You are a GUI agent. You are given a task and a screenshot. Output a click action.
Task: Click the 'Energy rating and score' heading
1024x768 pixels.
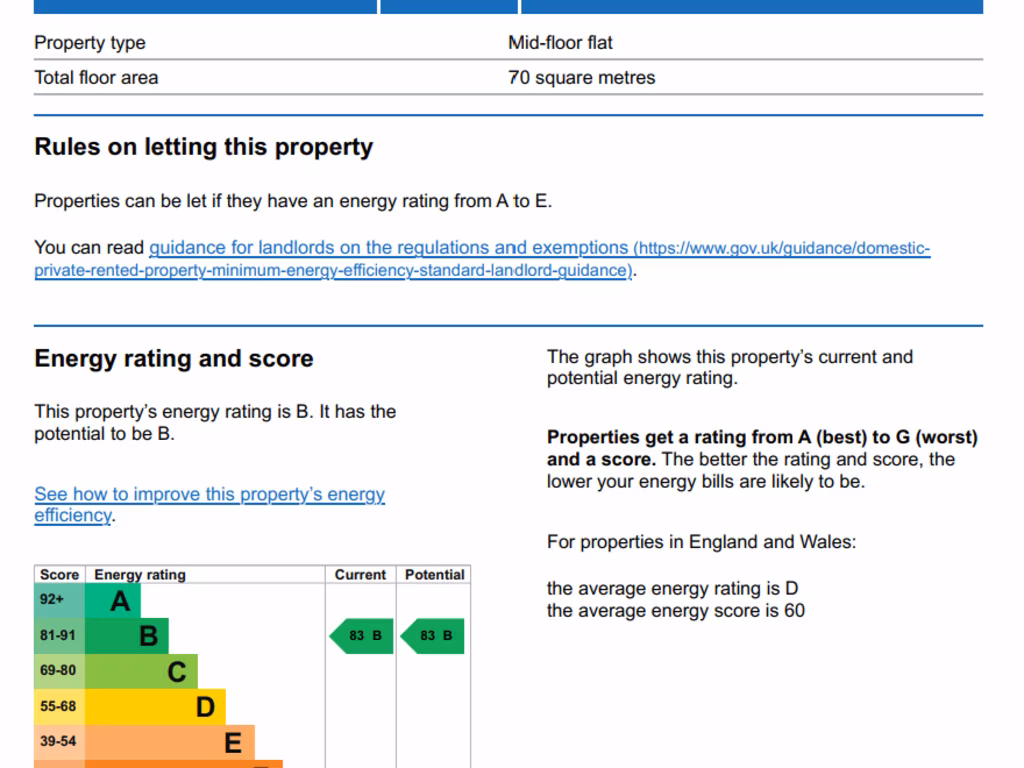click(x=173, y=359)
